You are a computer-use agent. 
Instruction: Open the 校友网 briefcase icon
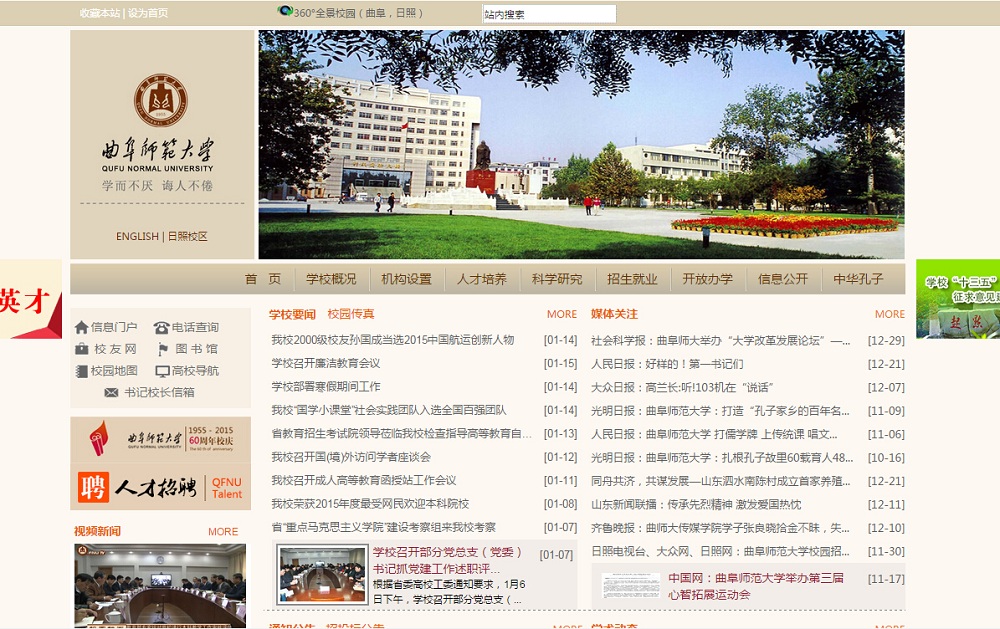click(x=82, y=349)
